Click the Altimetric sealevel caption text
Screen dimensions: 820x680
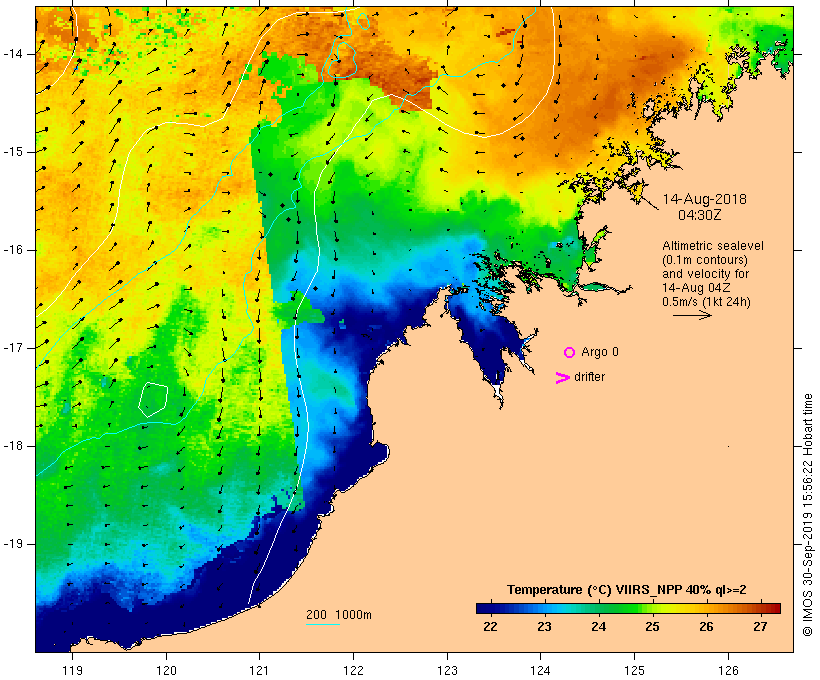[713, 246]
